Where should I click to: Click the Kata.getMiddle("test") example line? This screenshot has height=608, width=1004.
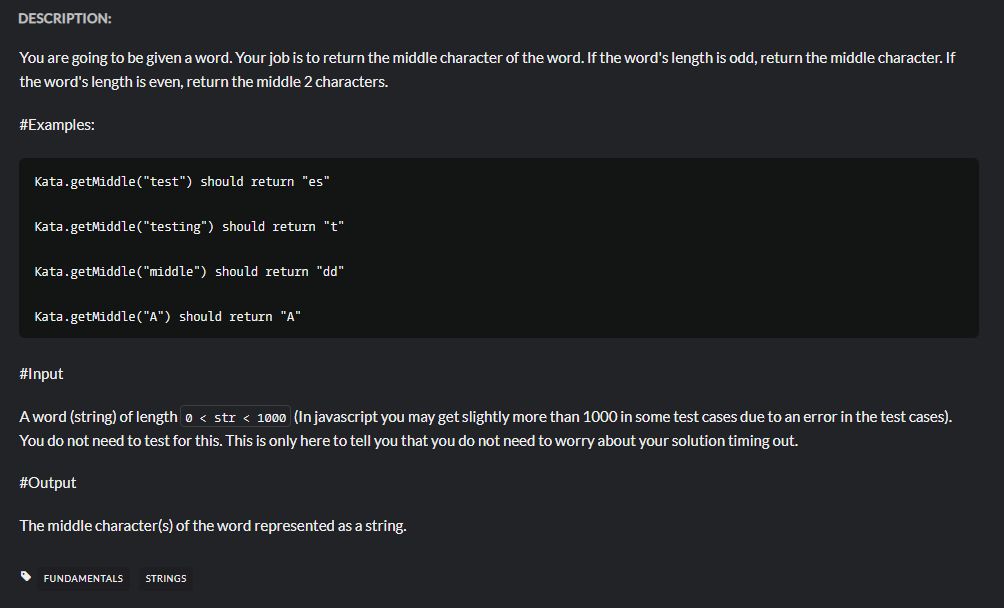182,182
